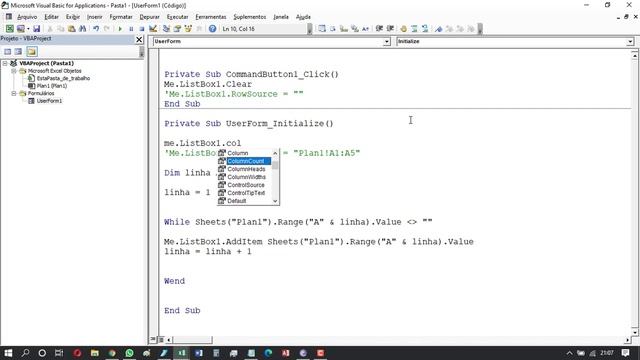Open the Formatar menu
The image size is (640, 360).
(x=121, y=17)
